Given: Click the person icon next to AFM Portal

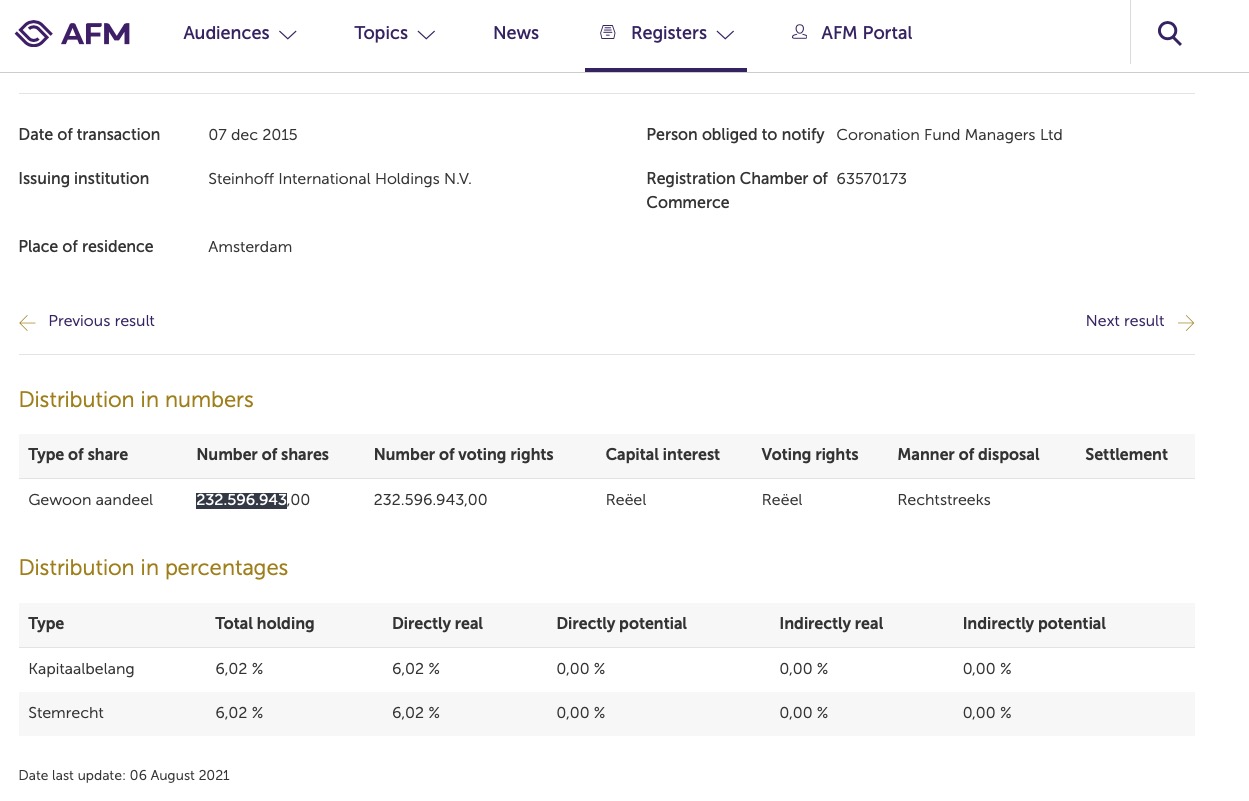Looking at the screenshot, I should (x=799, y=31).
